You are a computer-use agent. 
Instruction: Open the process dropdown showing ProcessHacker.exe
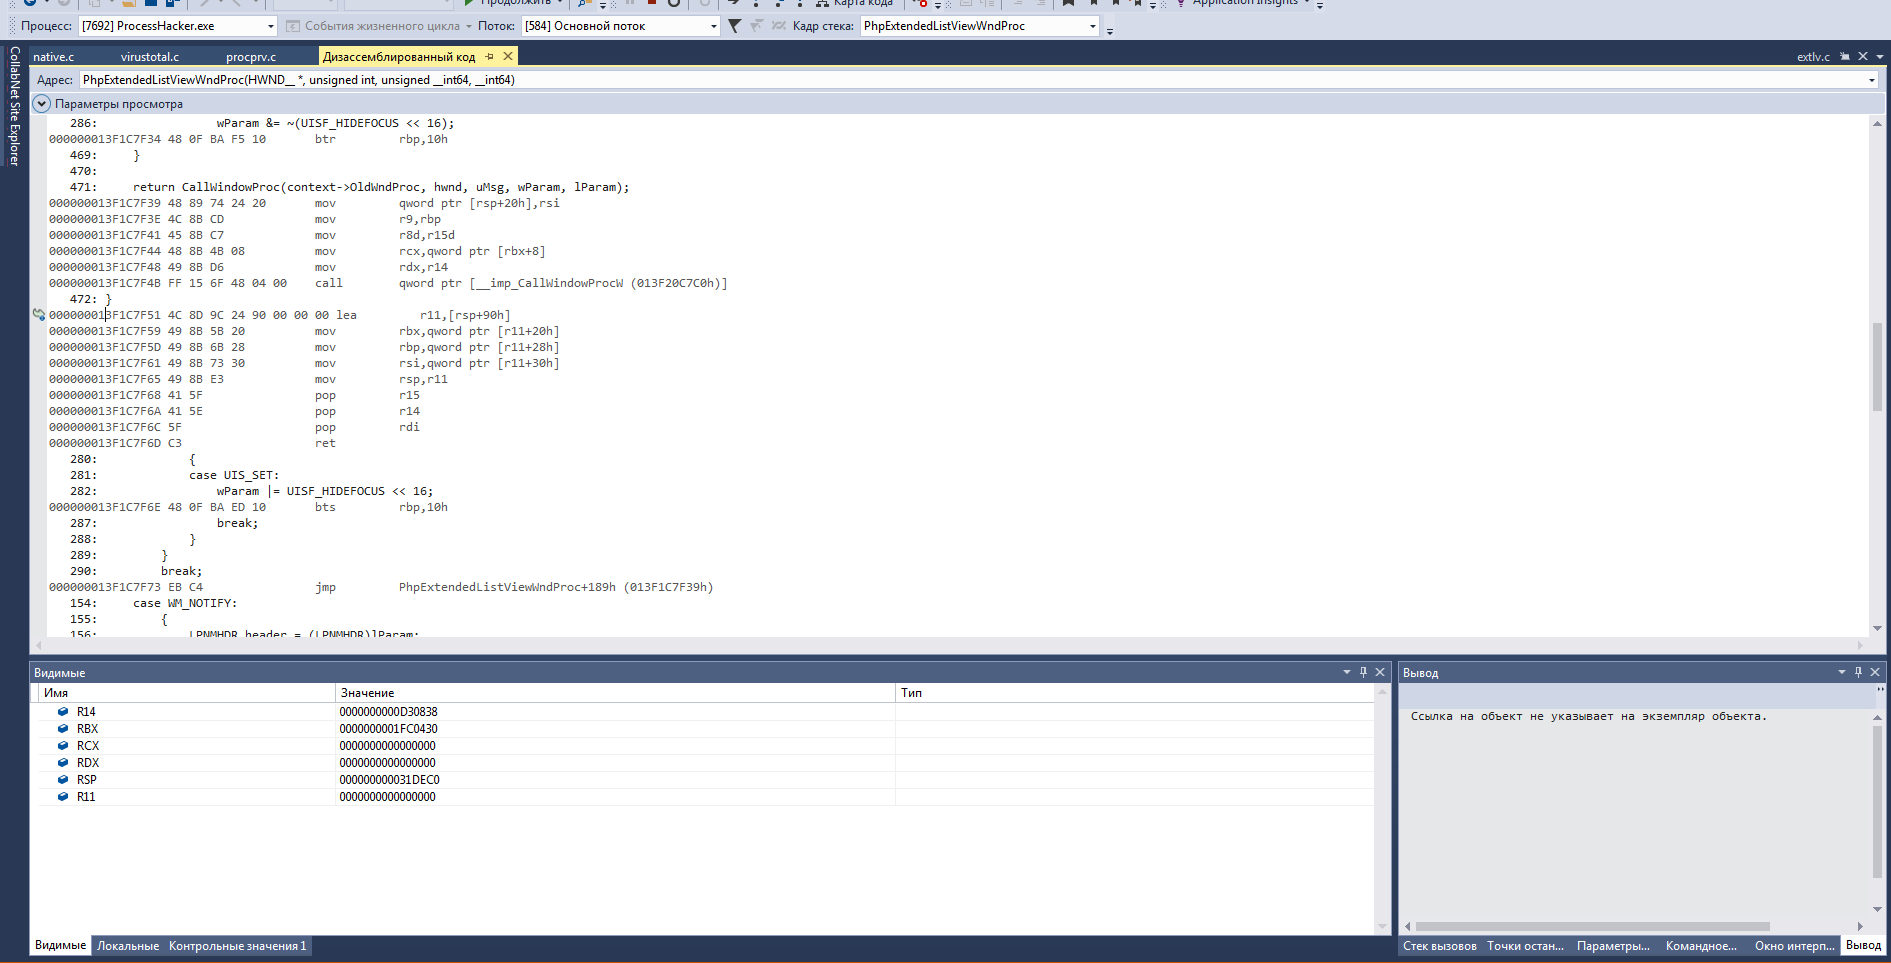point(268,26)
